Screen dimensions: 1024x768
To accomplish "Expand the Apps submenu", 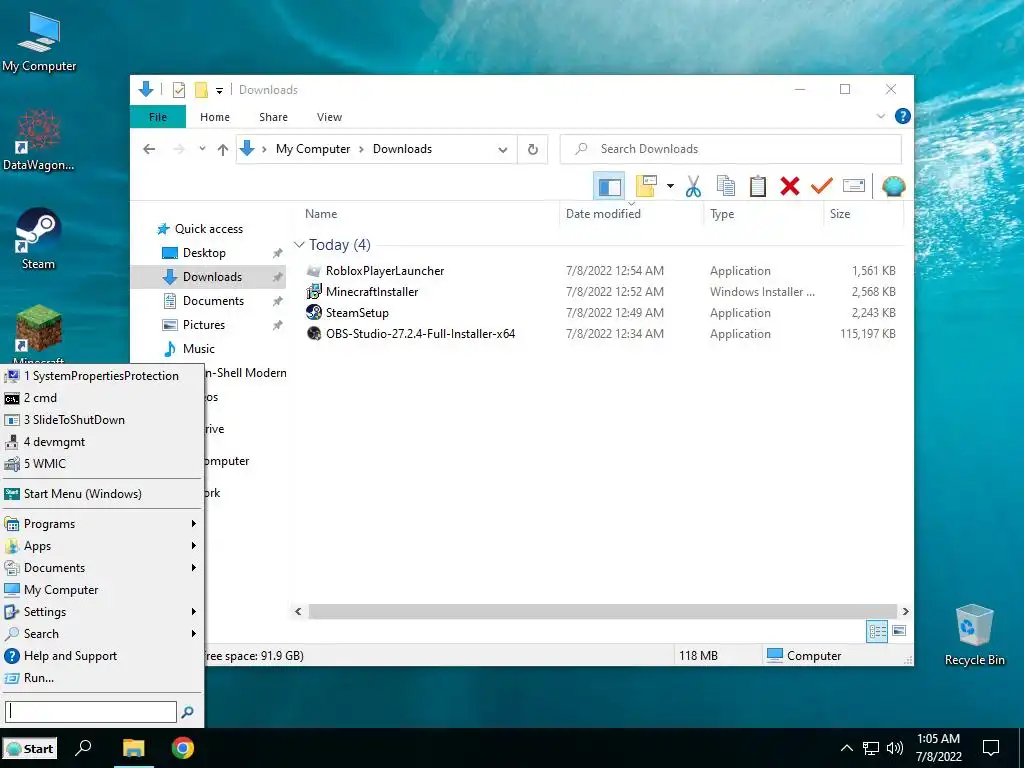I will (x=102, y=546).
